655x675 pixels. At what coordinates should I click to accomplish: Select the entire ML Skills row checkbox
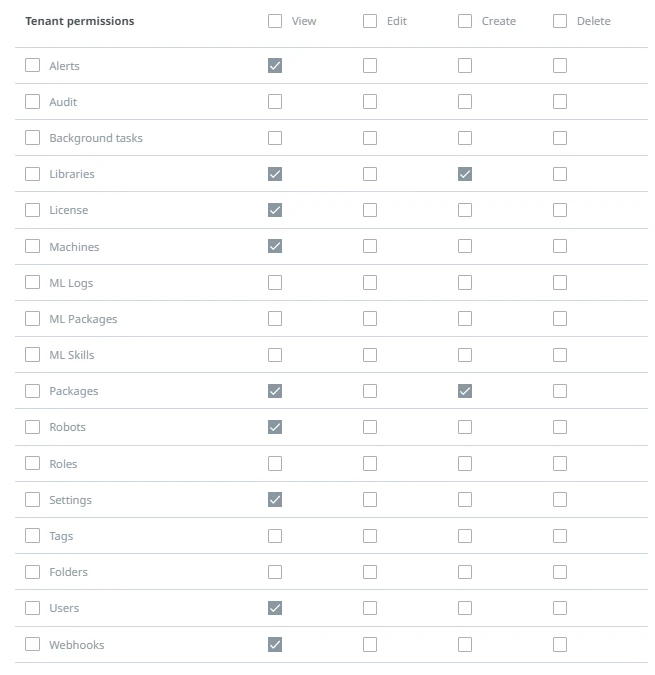pos(32,355)
